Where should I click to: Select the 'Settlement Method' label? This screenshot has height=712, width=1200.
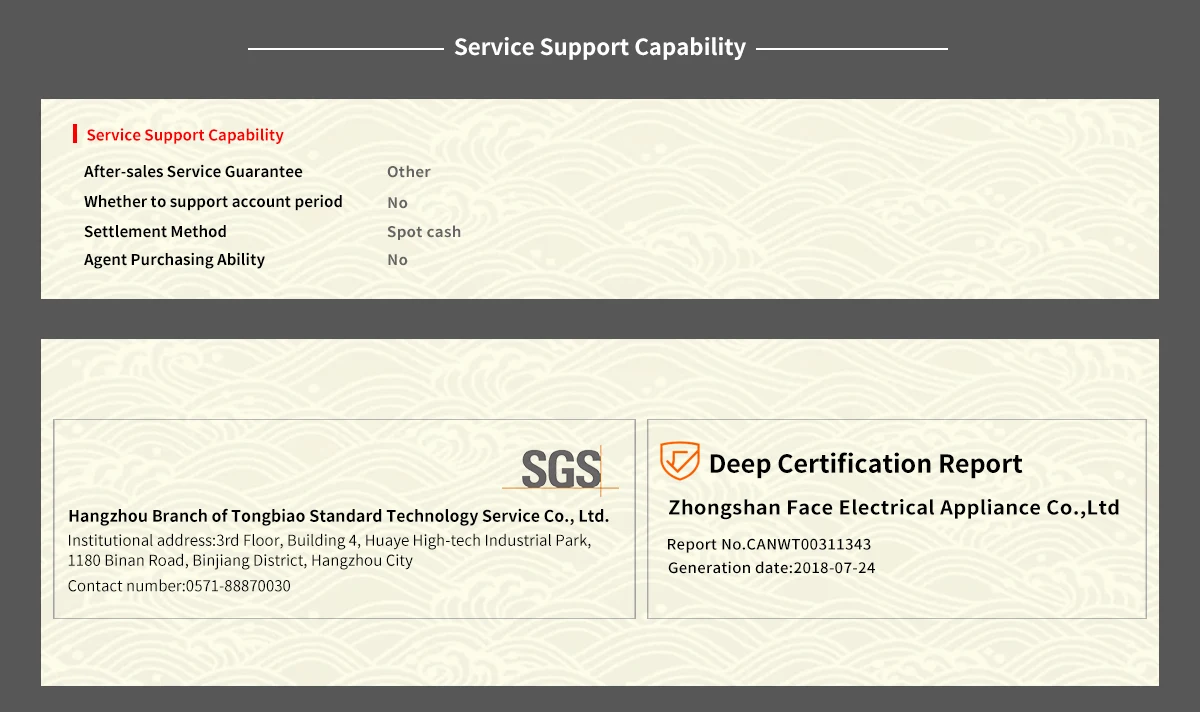tap(155, 232)
